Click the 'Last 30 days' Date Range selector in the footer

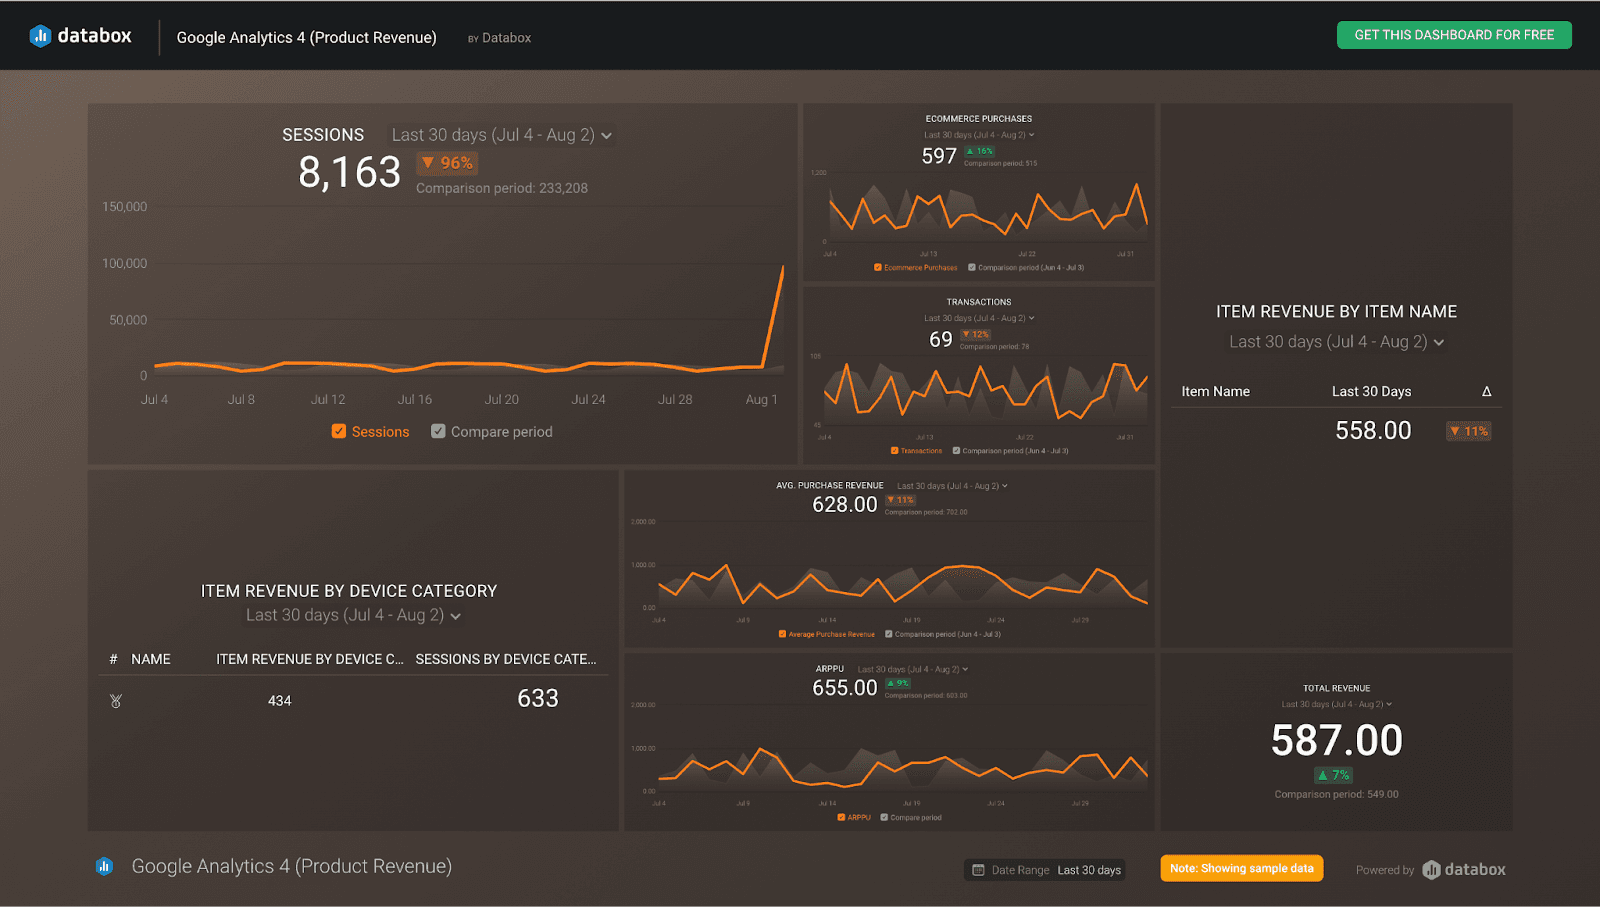[x=1087, y=869]
